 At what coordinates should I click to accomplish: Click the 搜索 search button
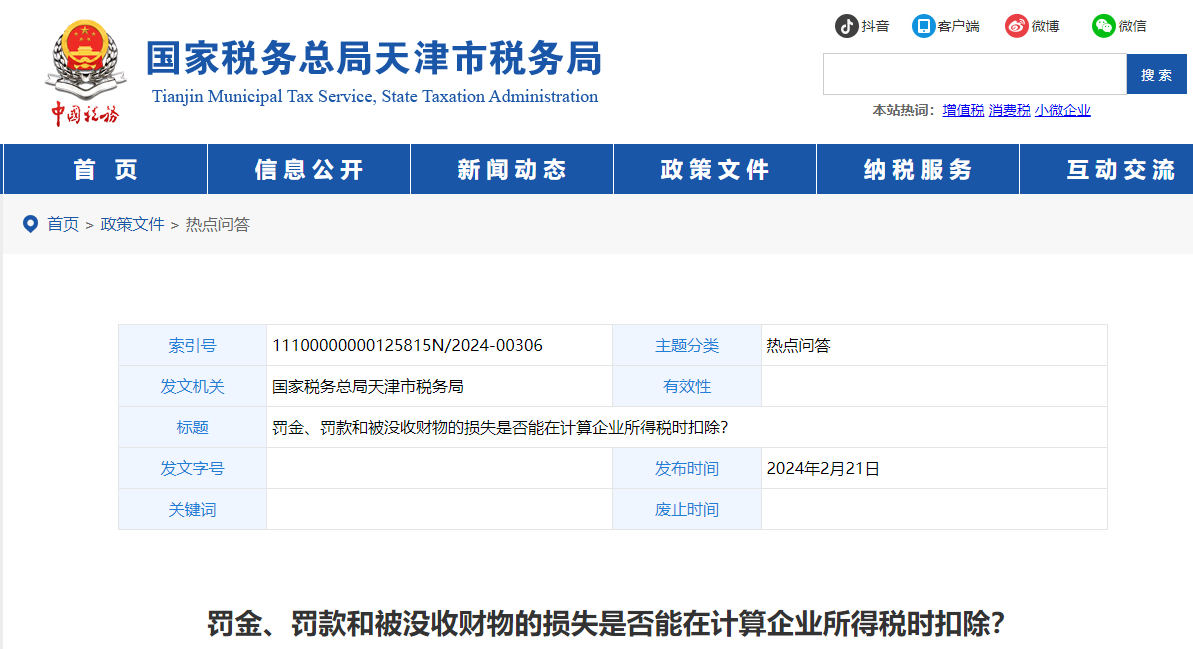1156,75
